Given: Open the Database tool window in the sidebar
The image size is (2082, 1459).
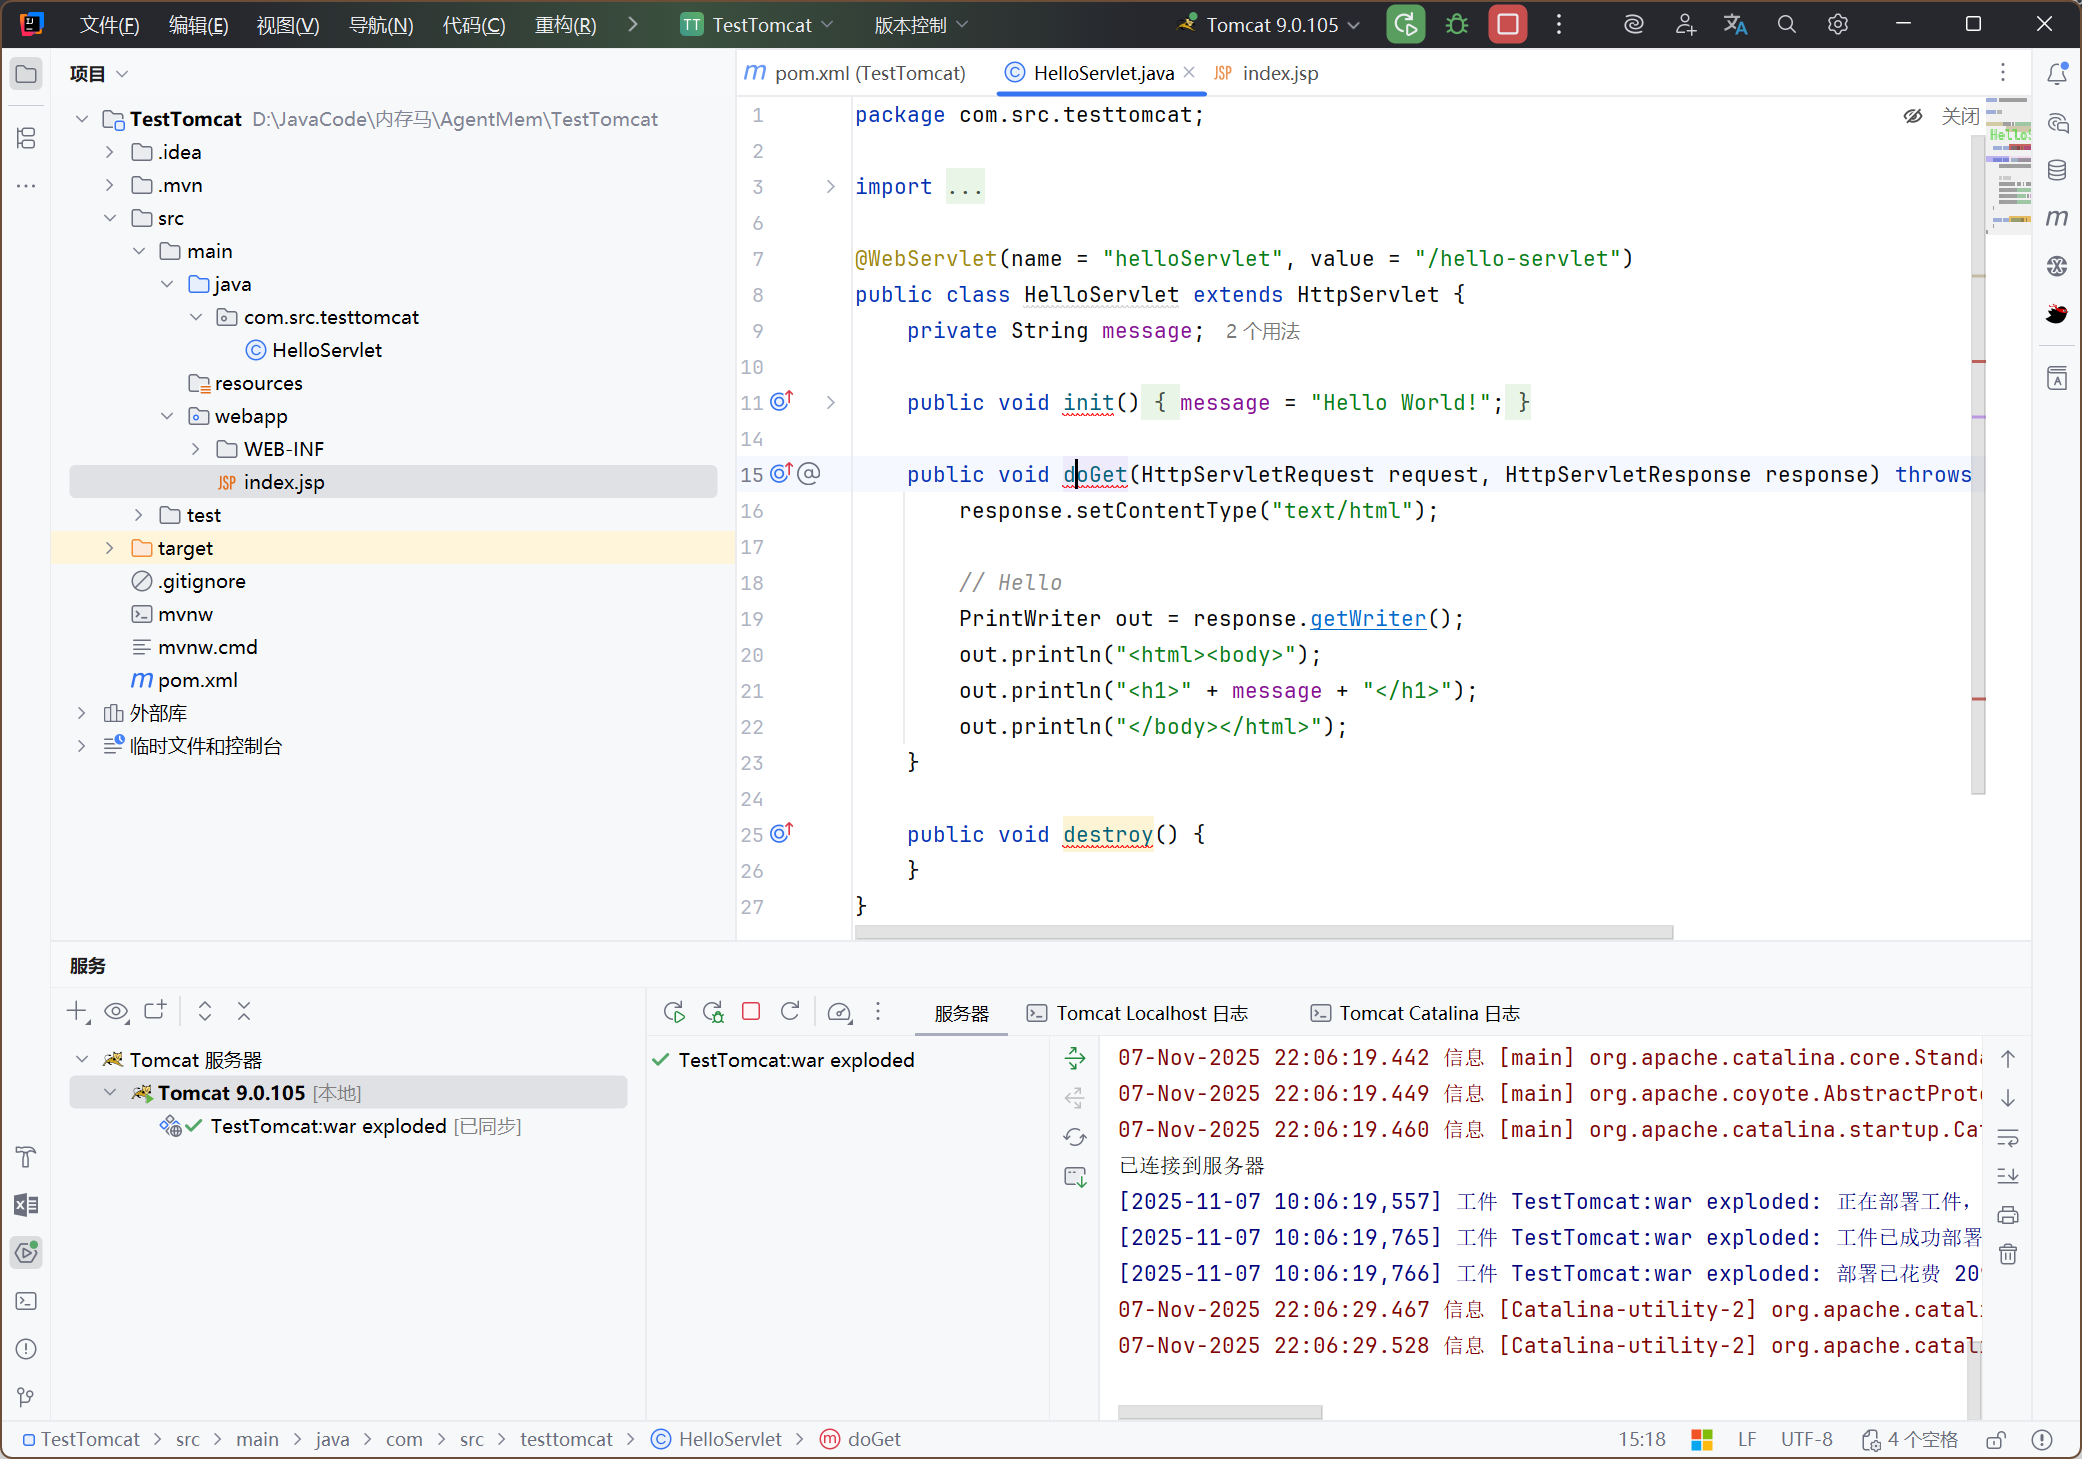Looking at the screenshot, I should click(x=2057, y=170).
